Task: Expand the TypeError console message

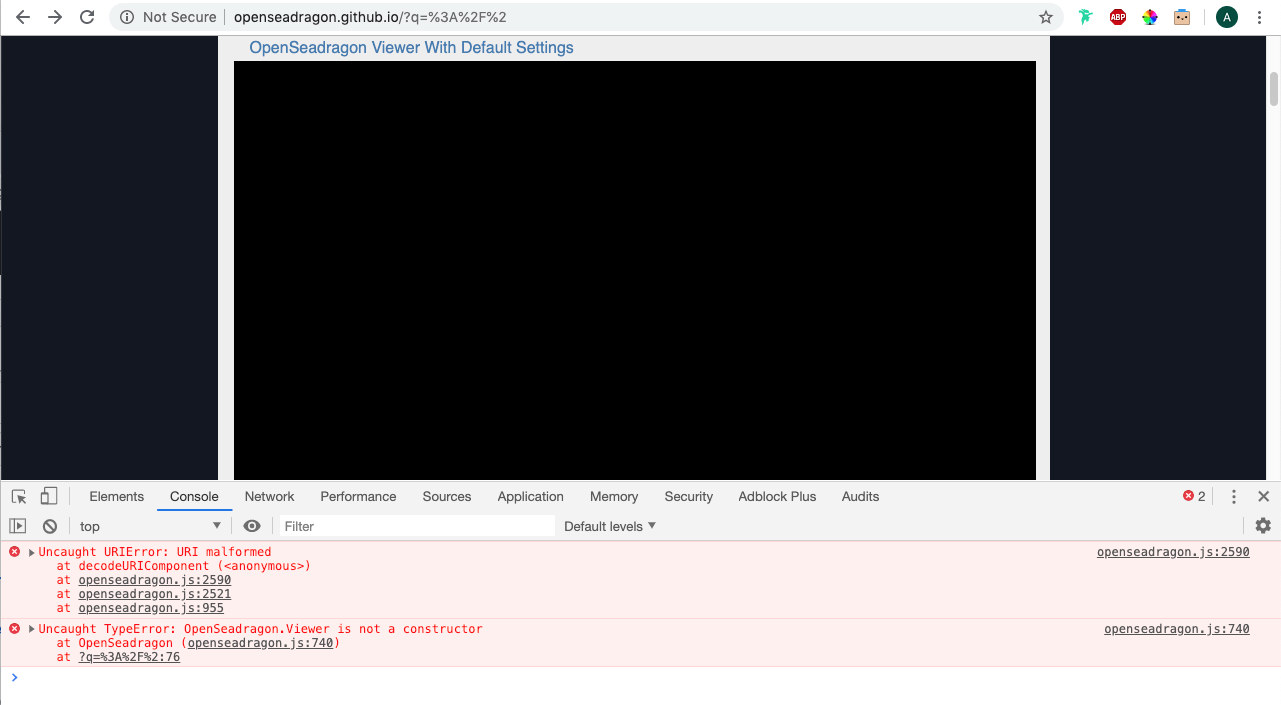Action: point(30,628)
